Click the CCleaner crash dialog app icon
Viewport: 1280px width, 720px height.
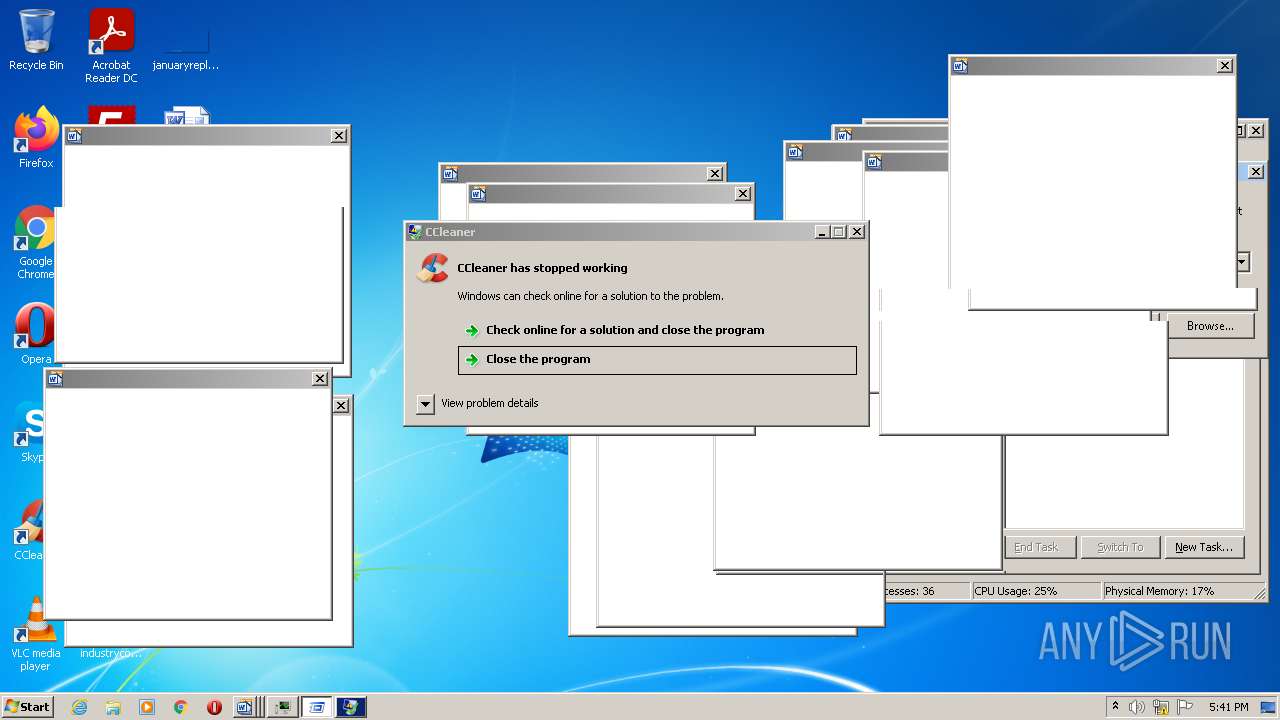(x=433, y=268)
